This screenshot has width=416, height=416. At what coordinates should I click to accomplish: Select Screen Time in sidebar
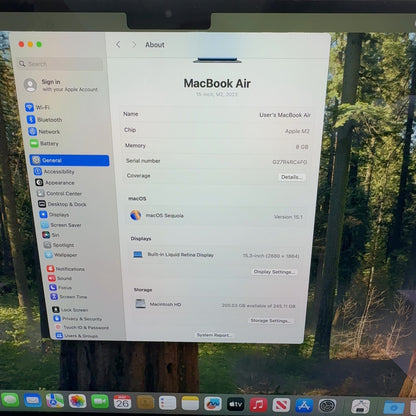pyautogui.click(x=69, y=296)
